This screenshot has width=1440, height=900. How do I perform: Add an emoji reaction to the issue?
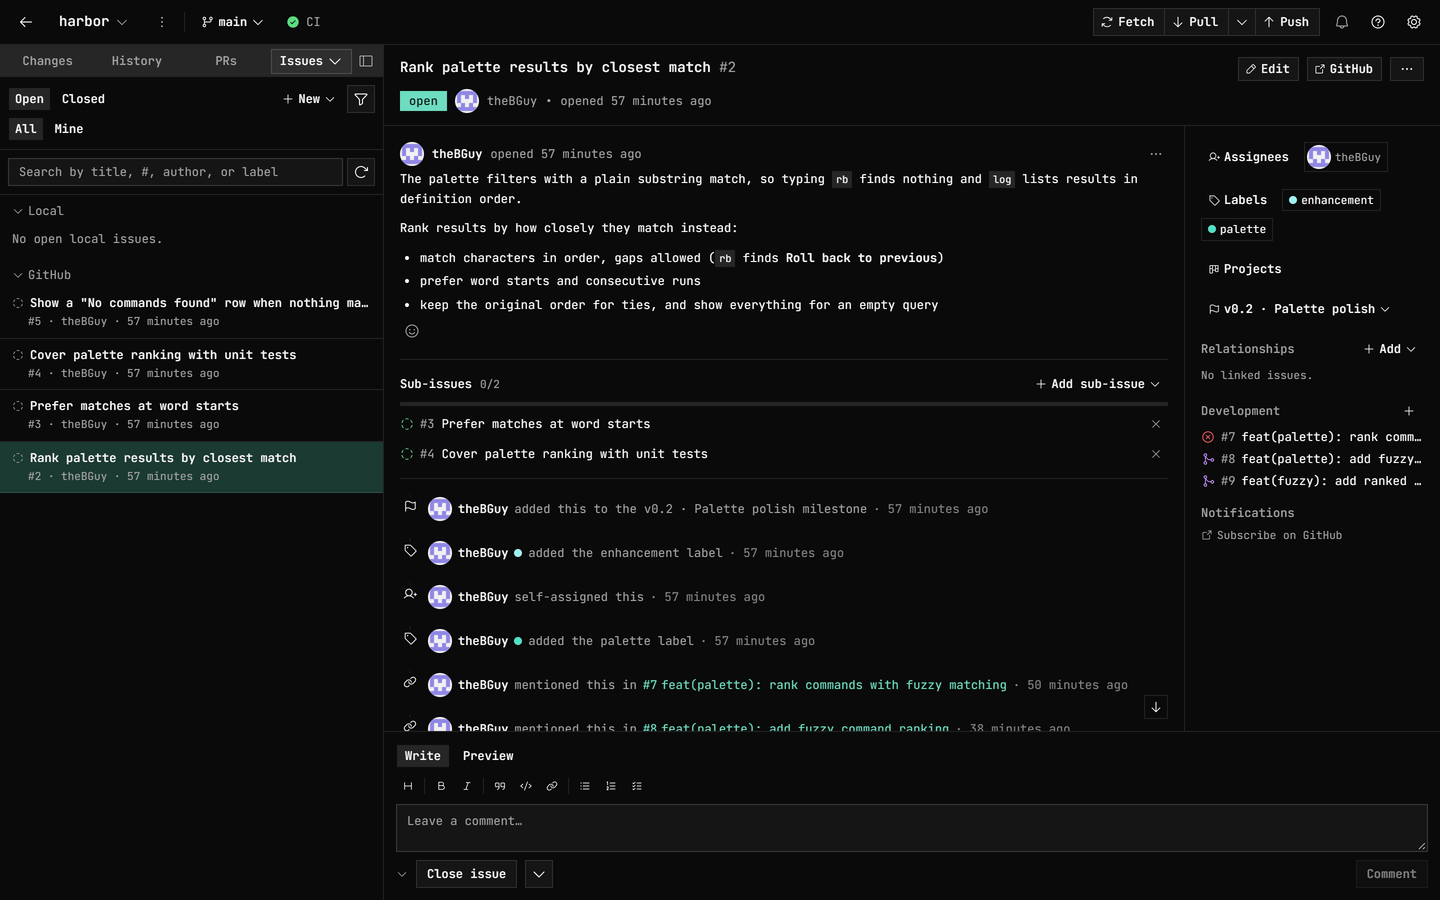[412, 331]
